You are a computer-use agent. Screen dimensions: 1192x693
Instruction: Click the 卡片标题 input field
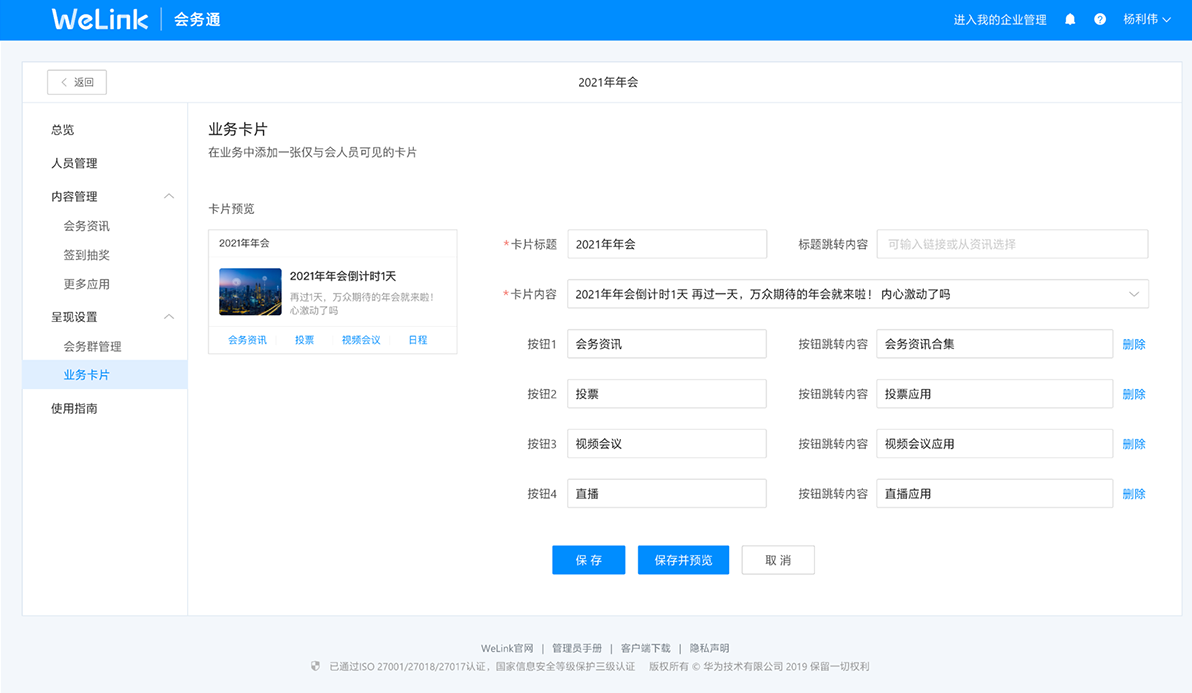pyautogui.click(x=666, y=244)
